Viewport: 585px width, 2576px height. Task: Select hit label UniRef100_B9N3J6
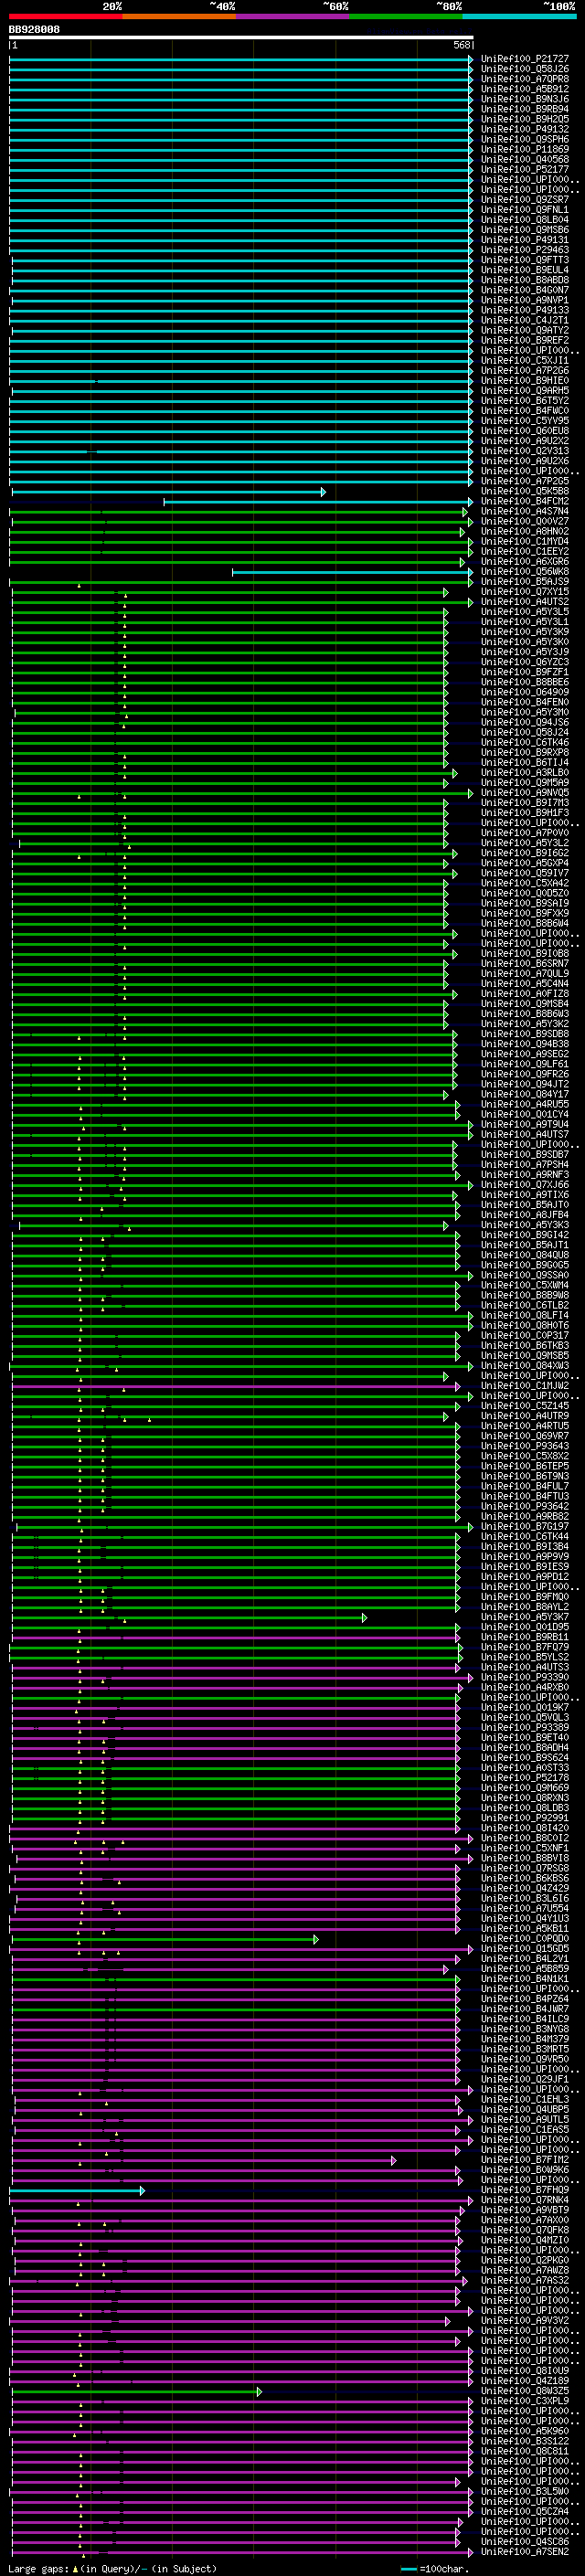[524, 99]
